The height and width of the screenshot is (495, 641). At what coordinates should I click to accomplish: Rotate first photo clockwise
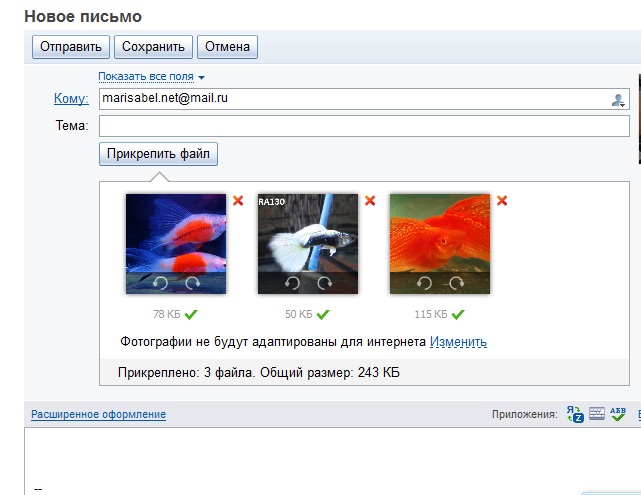(191, 283)
